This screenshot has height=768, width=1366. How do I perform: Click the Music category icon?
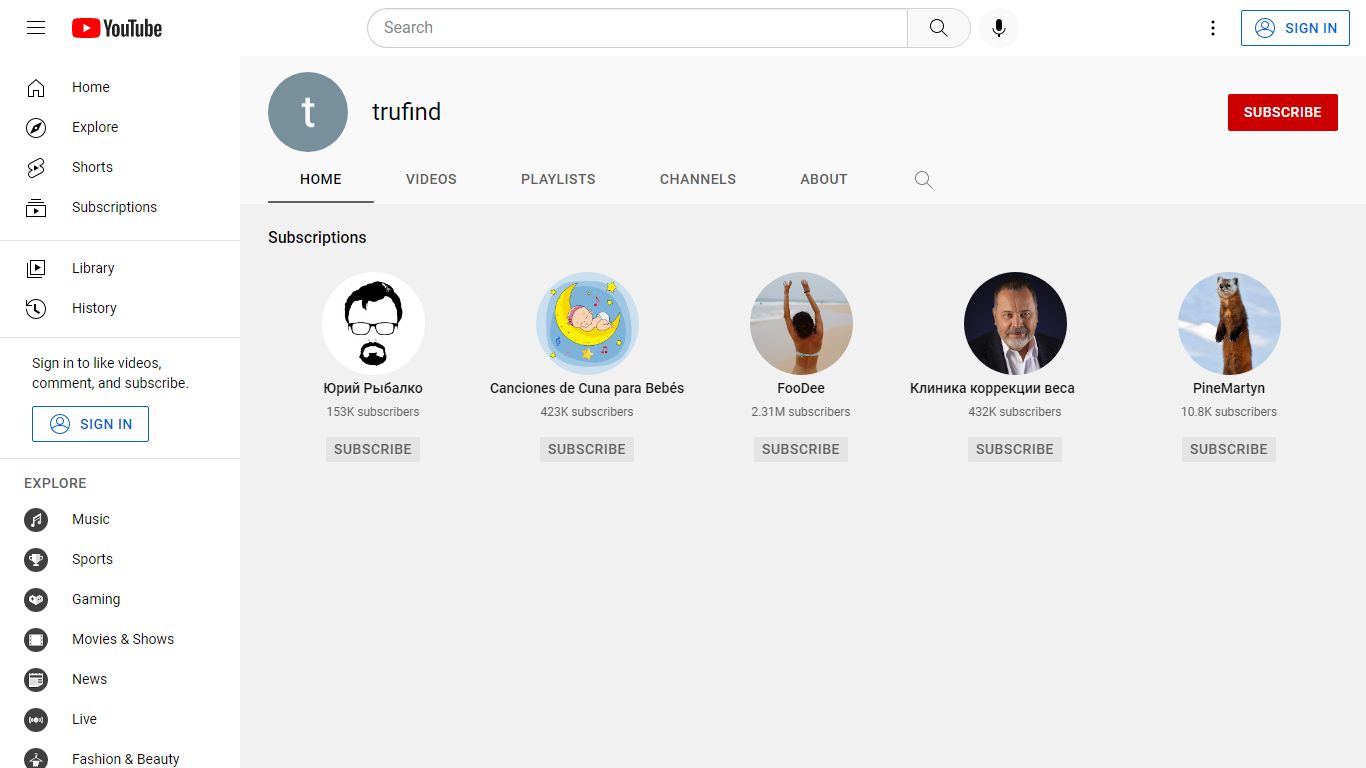click(x=36, y=519)
